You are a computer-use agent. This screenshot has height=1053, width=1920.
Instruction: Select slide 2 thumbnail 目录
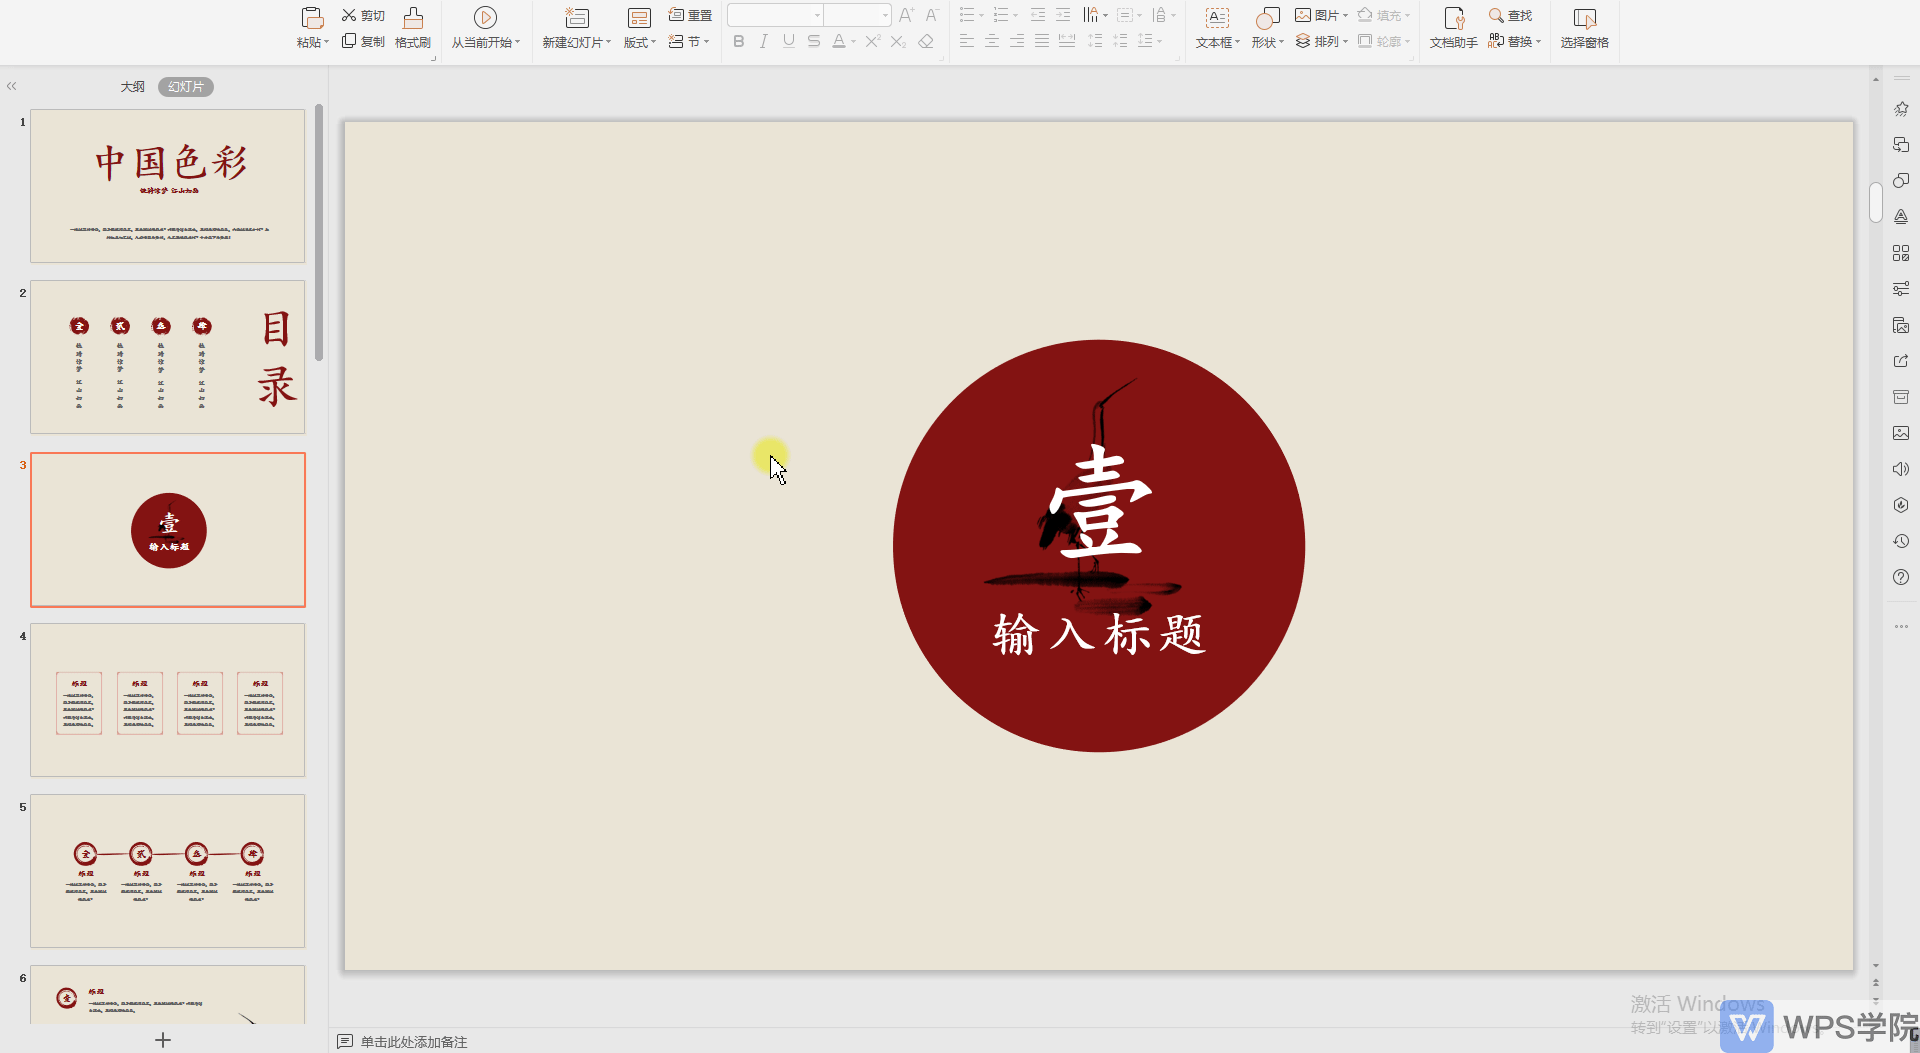pos(168,357)
